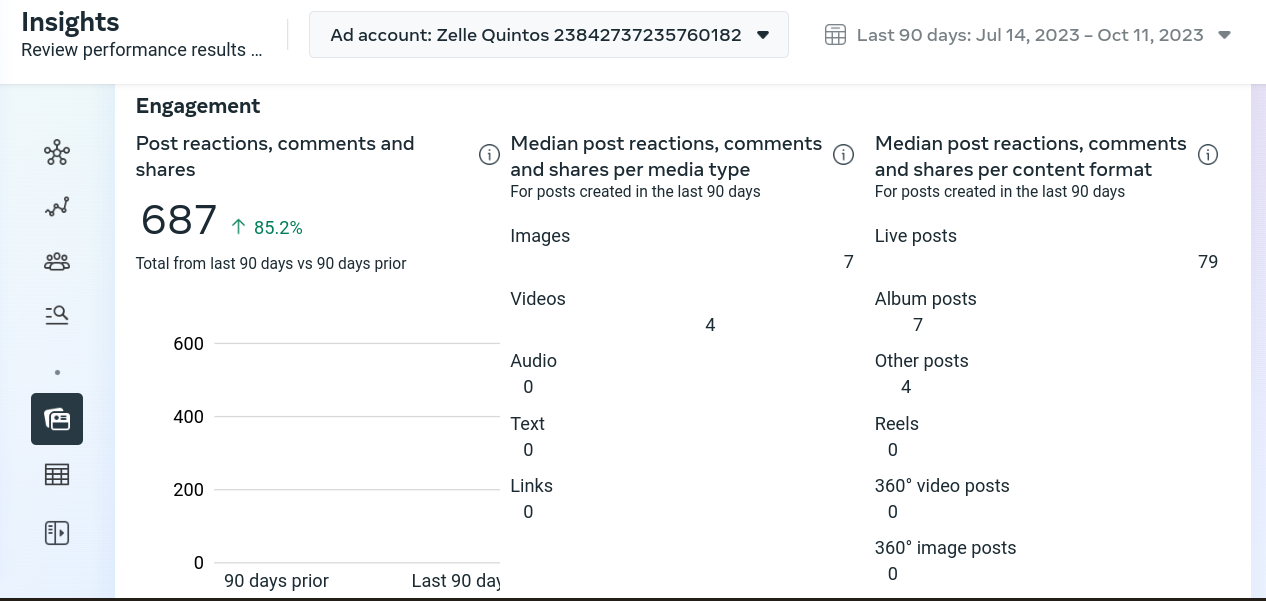Image resolution: width=1266 pixels, height=601 pixels.
Task: Click the Reels content format label
Action: 897,424
